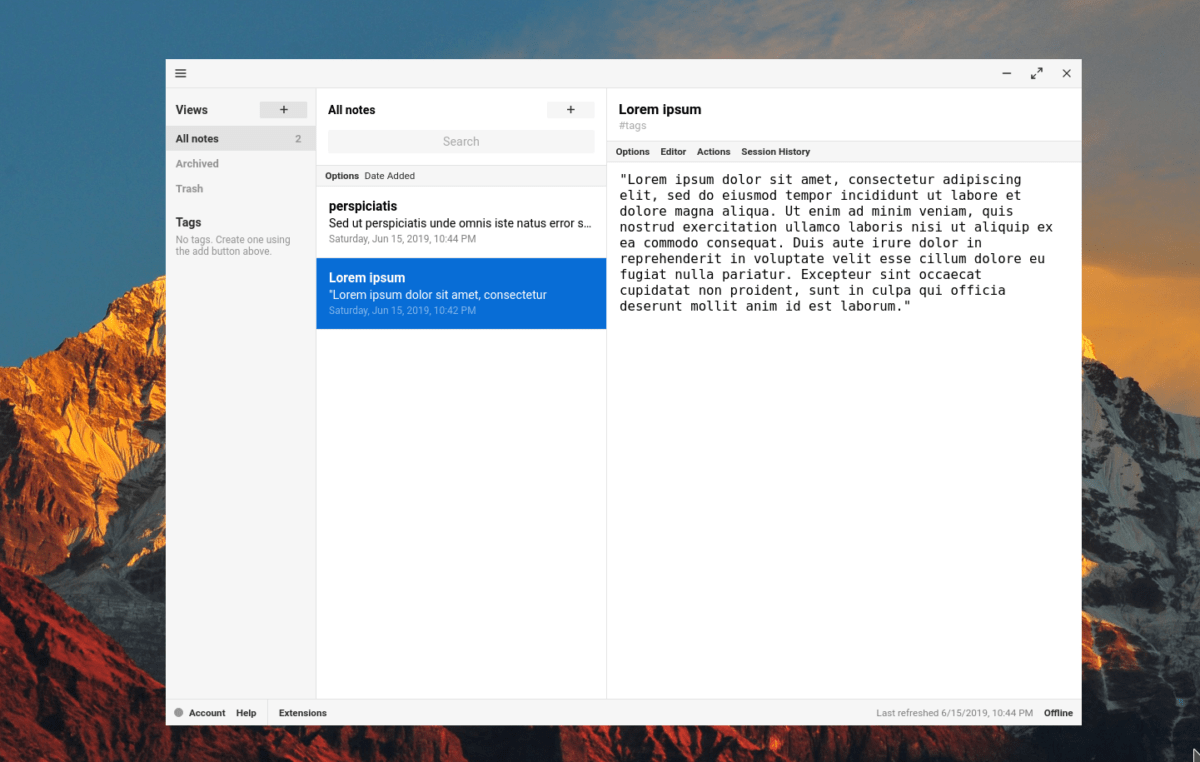Viewport: 1200px width, 762px height.
Task: Click the account status circle icon
Action: pyautogui.click(x=178, y=712)
